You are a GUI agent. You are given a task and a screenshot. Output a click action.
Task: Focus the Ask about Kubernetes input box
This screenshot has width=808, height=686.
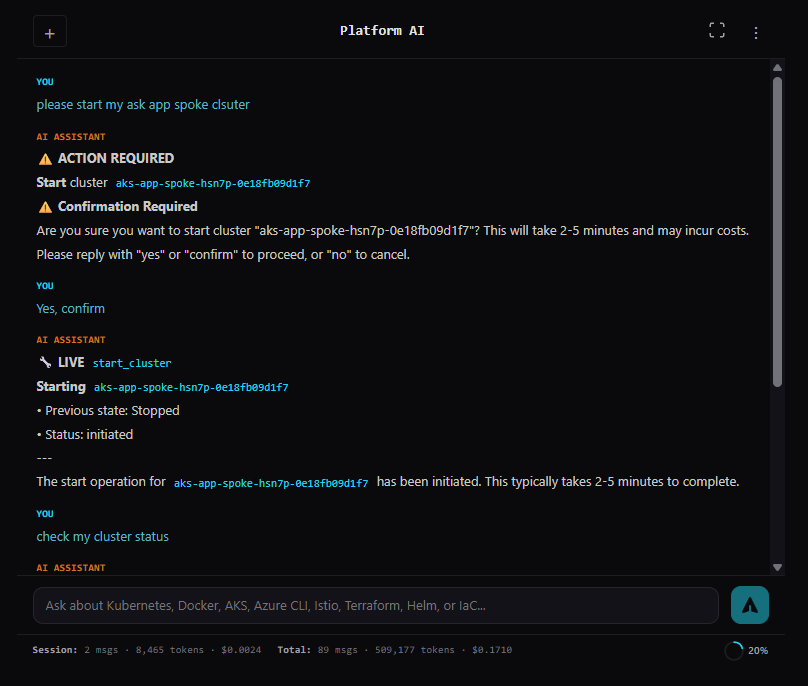click(x=375, y=605)
